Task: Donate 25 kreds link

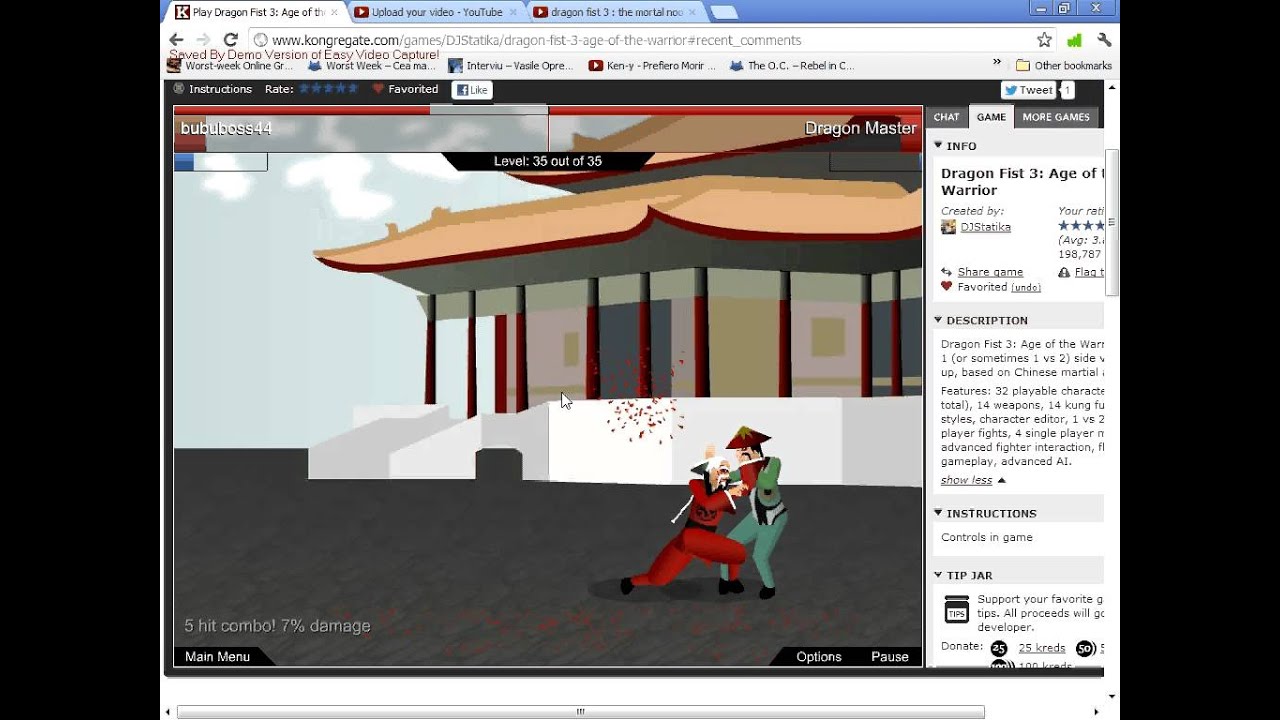Action: click(x=1041, y=648)
